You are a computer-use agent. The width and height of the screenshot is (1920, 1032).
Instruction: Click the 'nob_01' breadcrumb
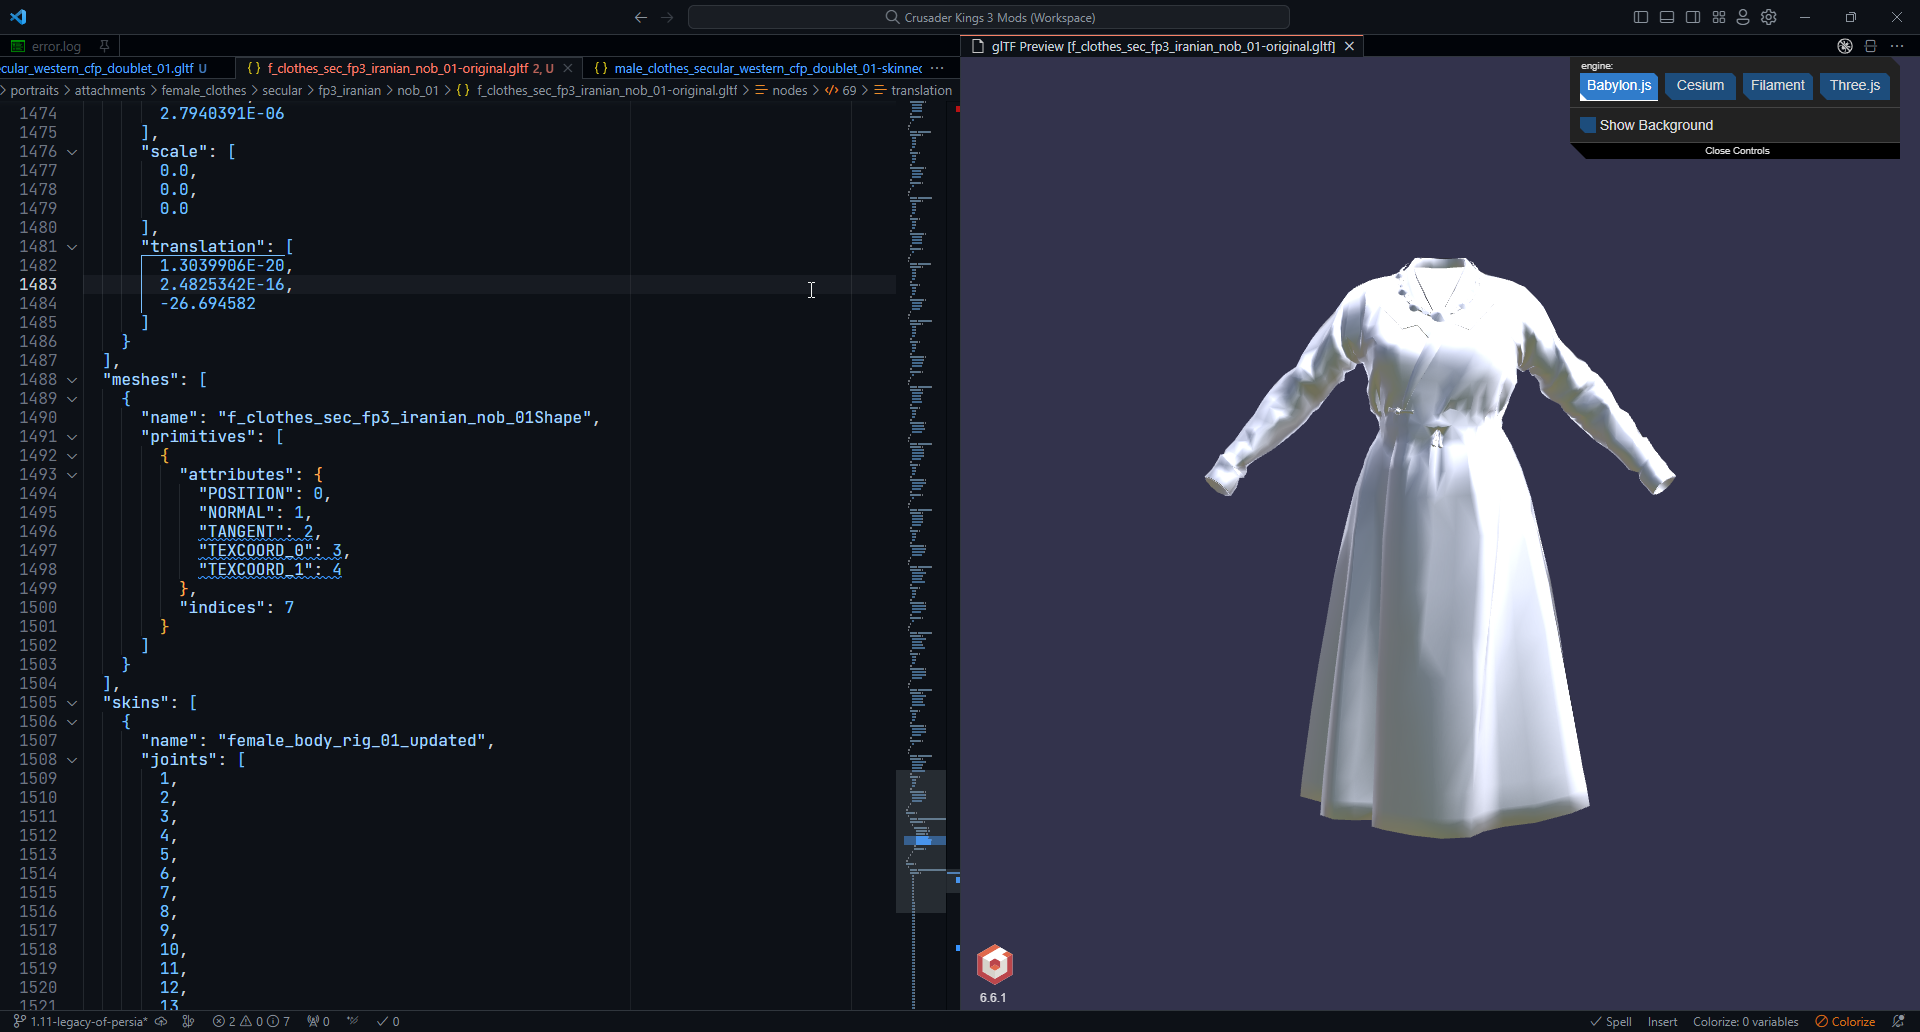(x=418, y=90)
